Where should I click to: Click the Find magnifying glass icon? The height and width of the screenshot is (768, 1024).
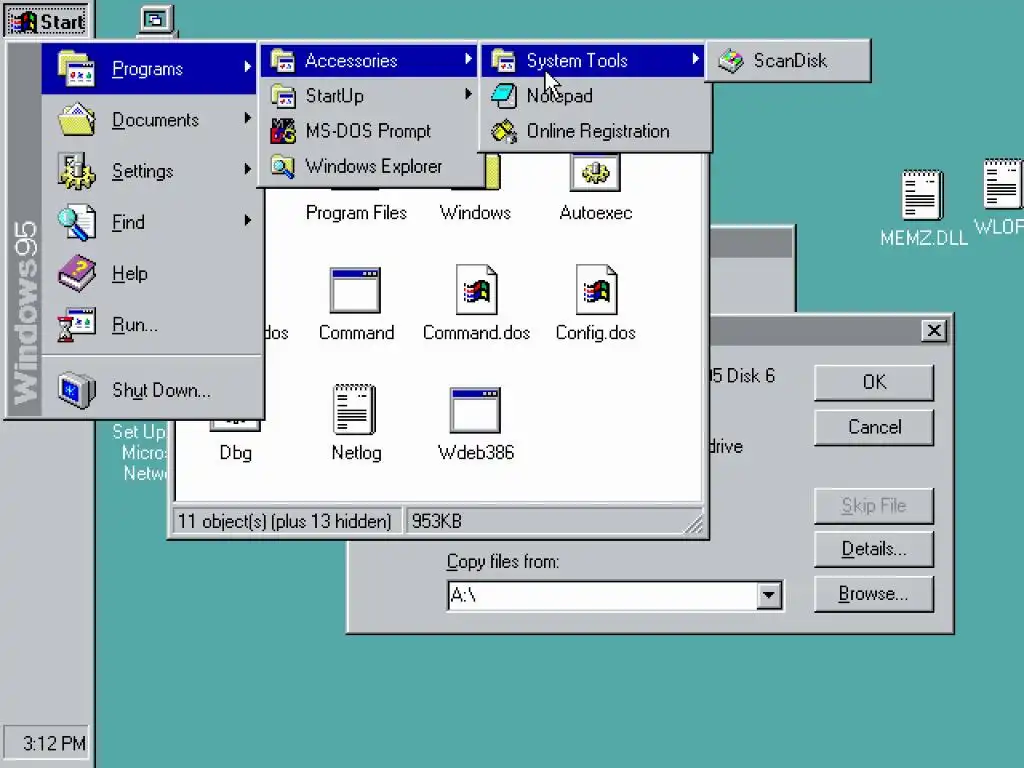pos(76,222)
